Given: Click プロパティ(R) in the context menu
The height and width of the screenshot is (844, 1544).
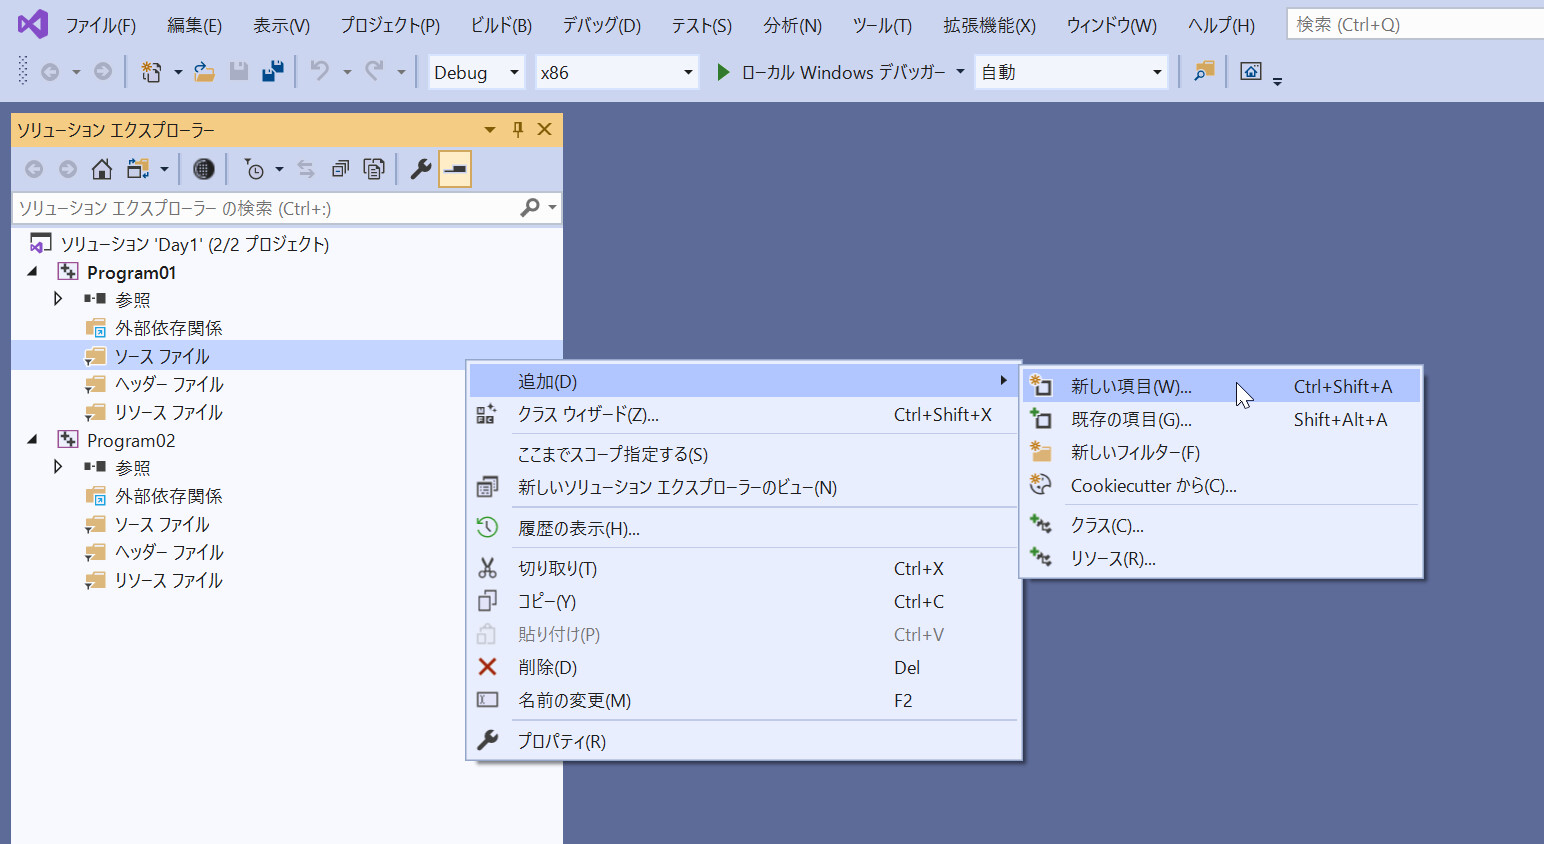Looking at the screenshot, I should point(561,742).
